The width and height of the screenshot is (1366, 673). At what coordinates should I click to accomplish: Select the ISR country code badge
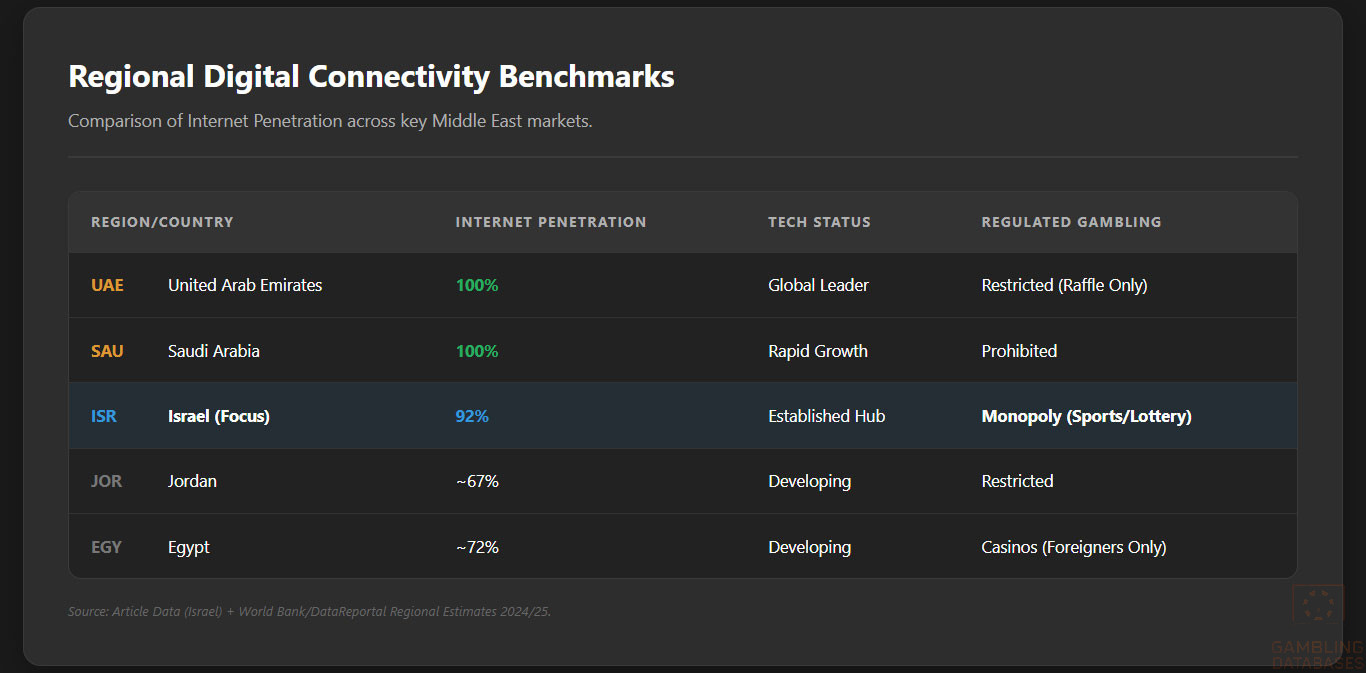point(104,416)
